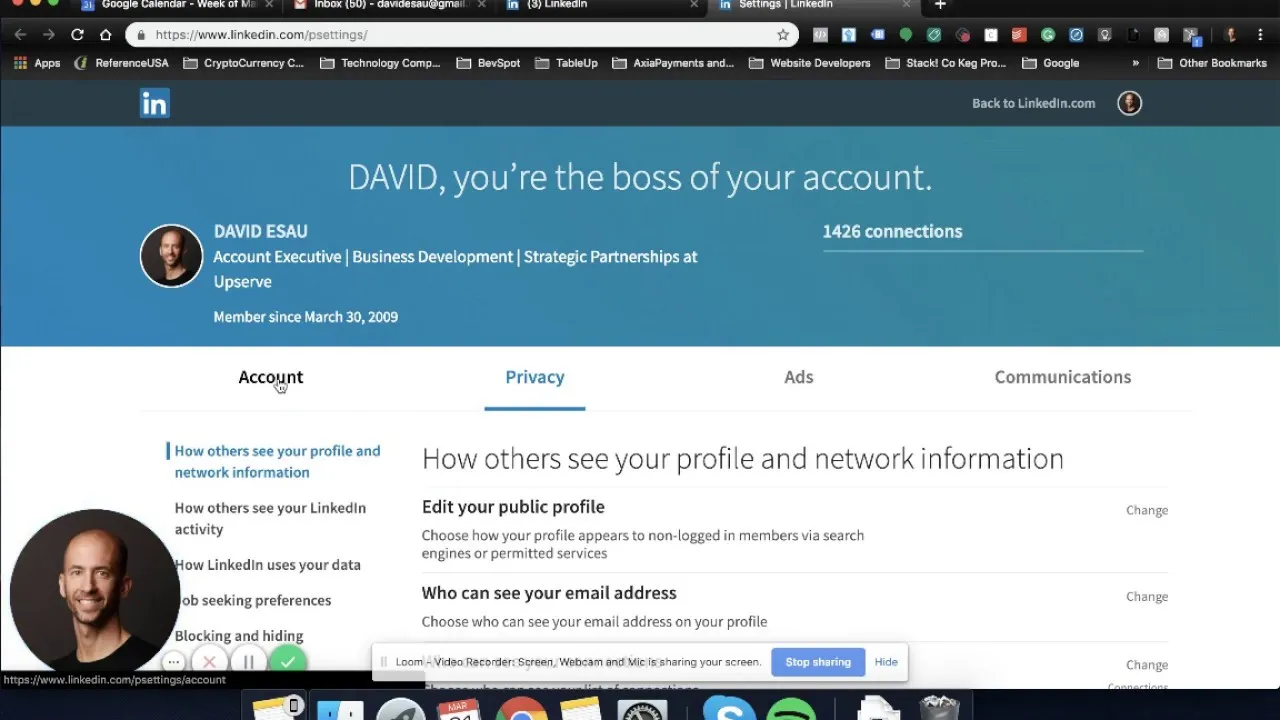Screen dimensions: 1280x720
Task: Click the red Todoist extension icon
Action: (x=1019, y=35)
